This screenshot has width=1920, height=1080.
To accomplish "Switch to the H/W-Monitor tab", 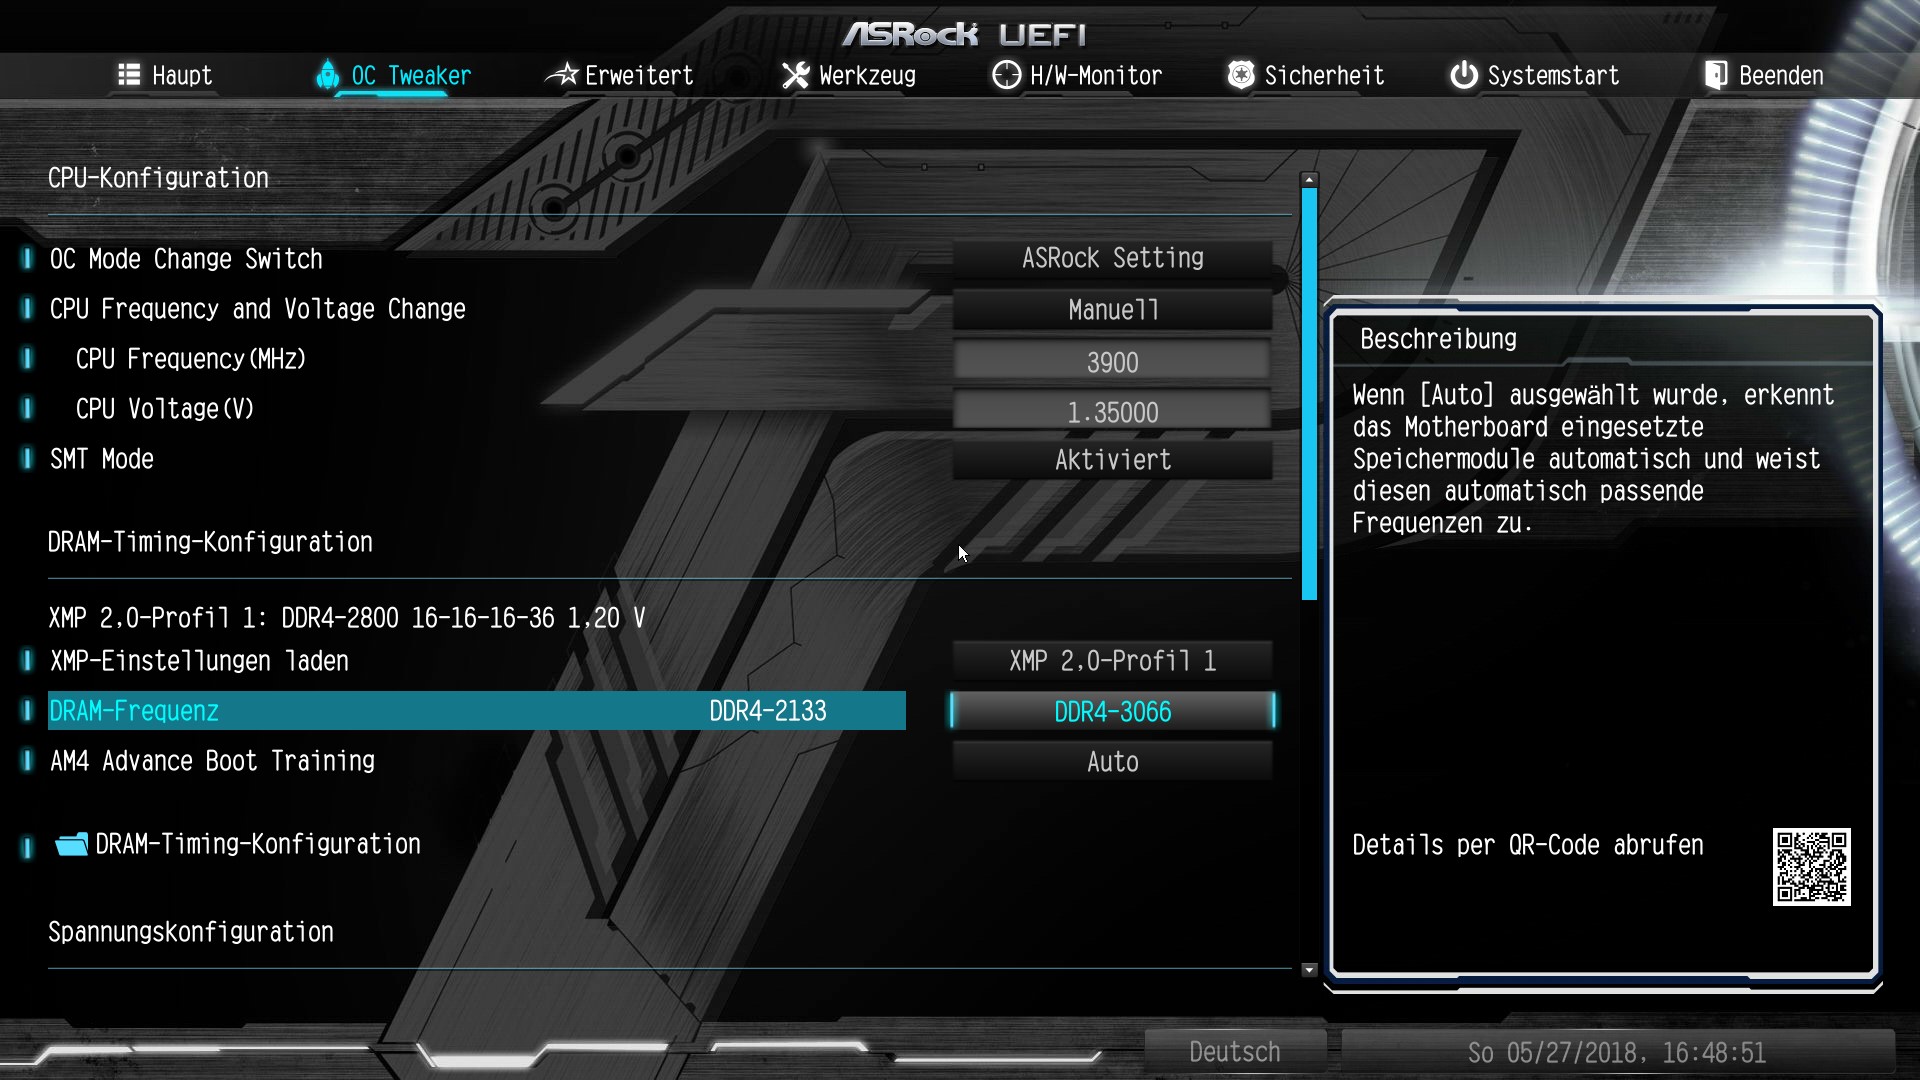I will (x=1096, y=75).
